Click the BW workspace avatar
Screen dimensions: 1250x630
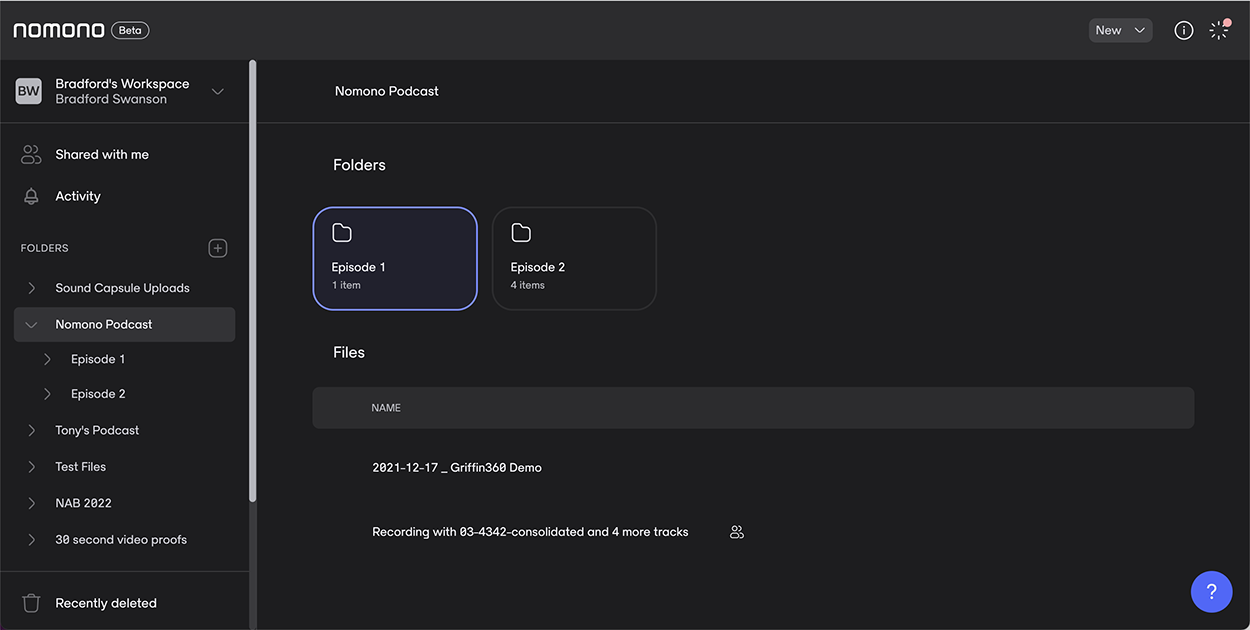[x=29, y=91]
